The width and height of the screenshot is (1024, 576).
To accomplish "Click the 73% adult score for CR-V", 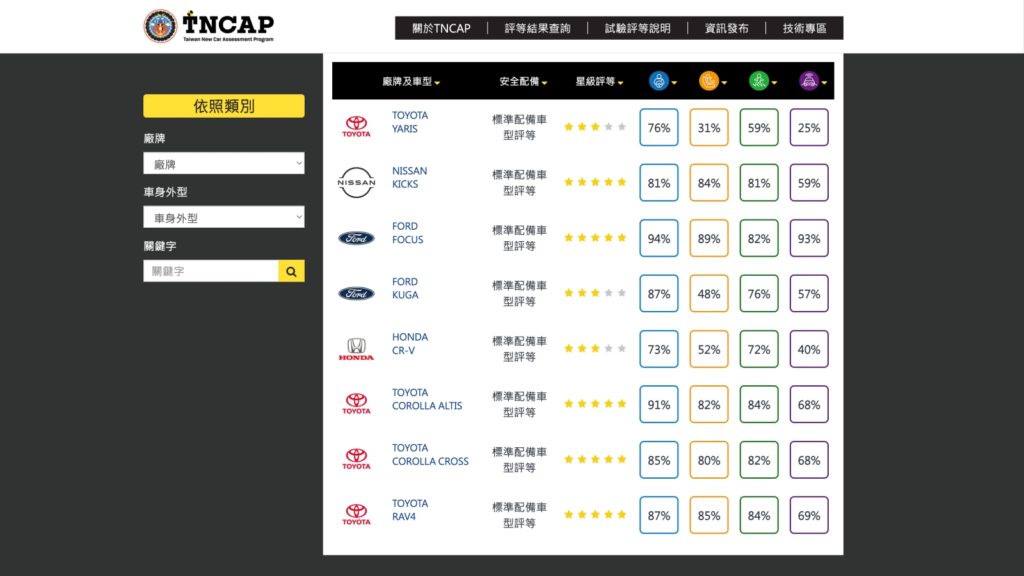I will coord(659,349).
